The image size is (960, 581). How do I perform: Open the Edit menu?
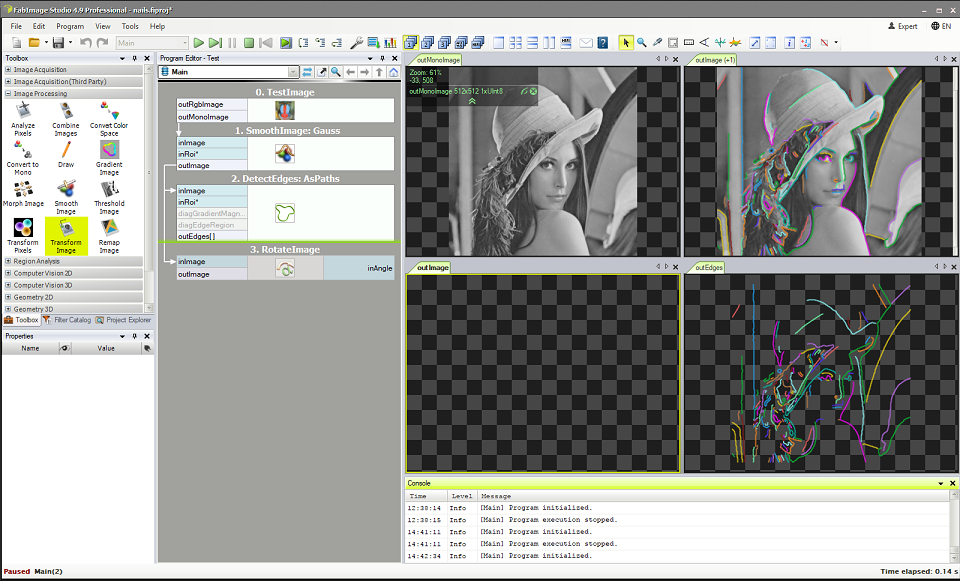[39, 26]
